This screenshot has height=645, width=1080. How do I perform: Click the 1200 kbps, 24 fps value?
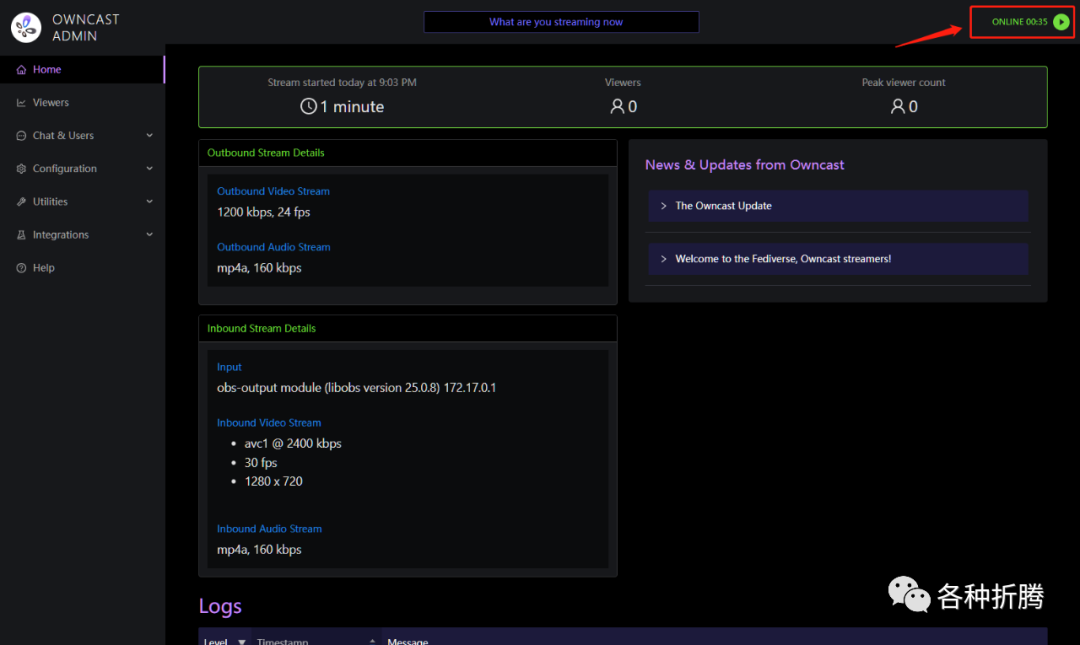click(264, 212)
